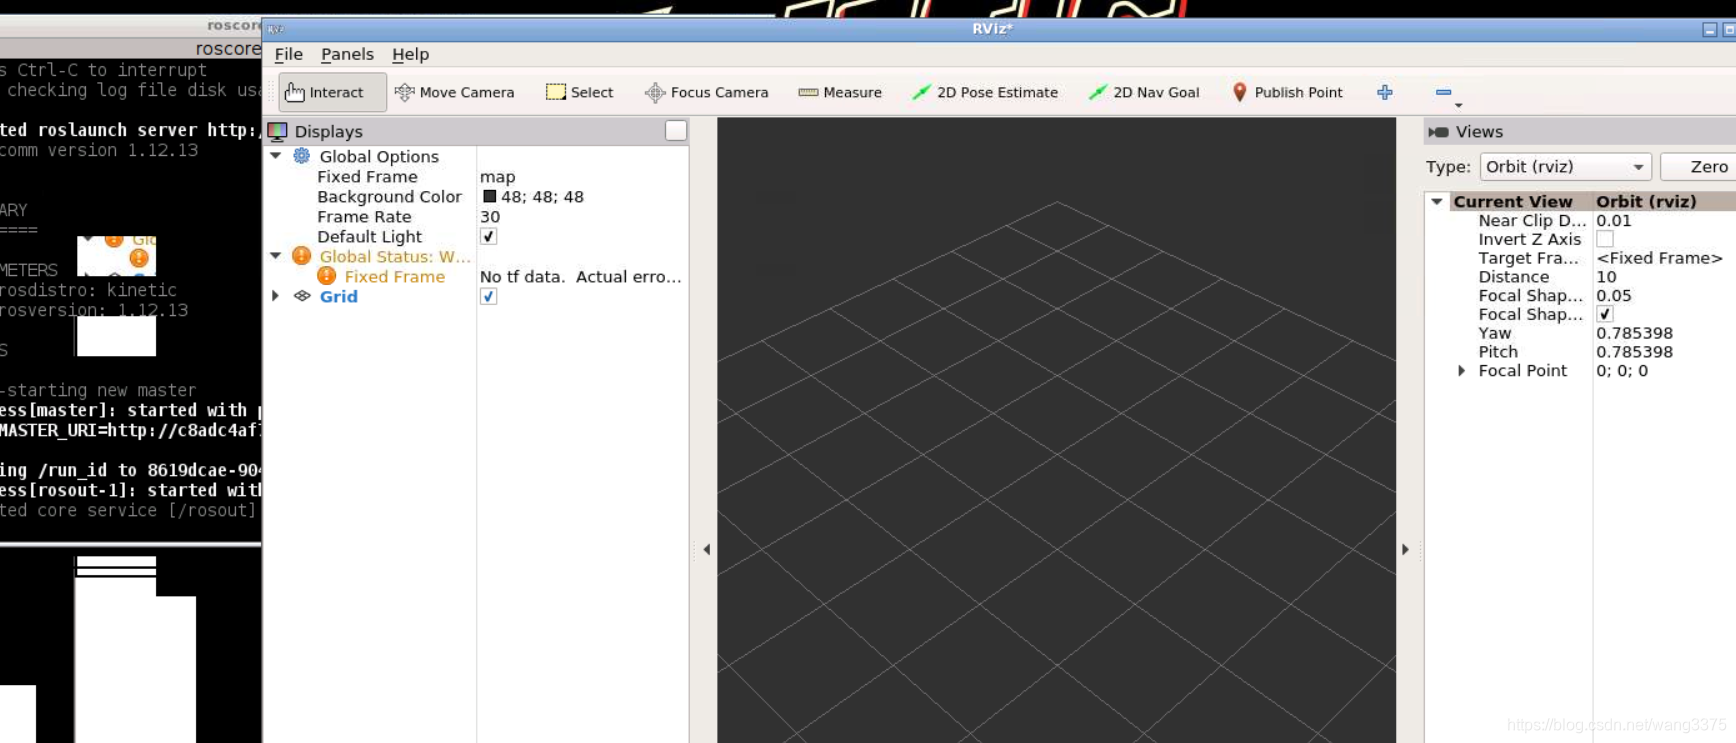Select the Global Status warning label
This screenshot has height=743, width=1736.
pyautogui.click(x=394, y=257)
